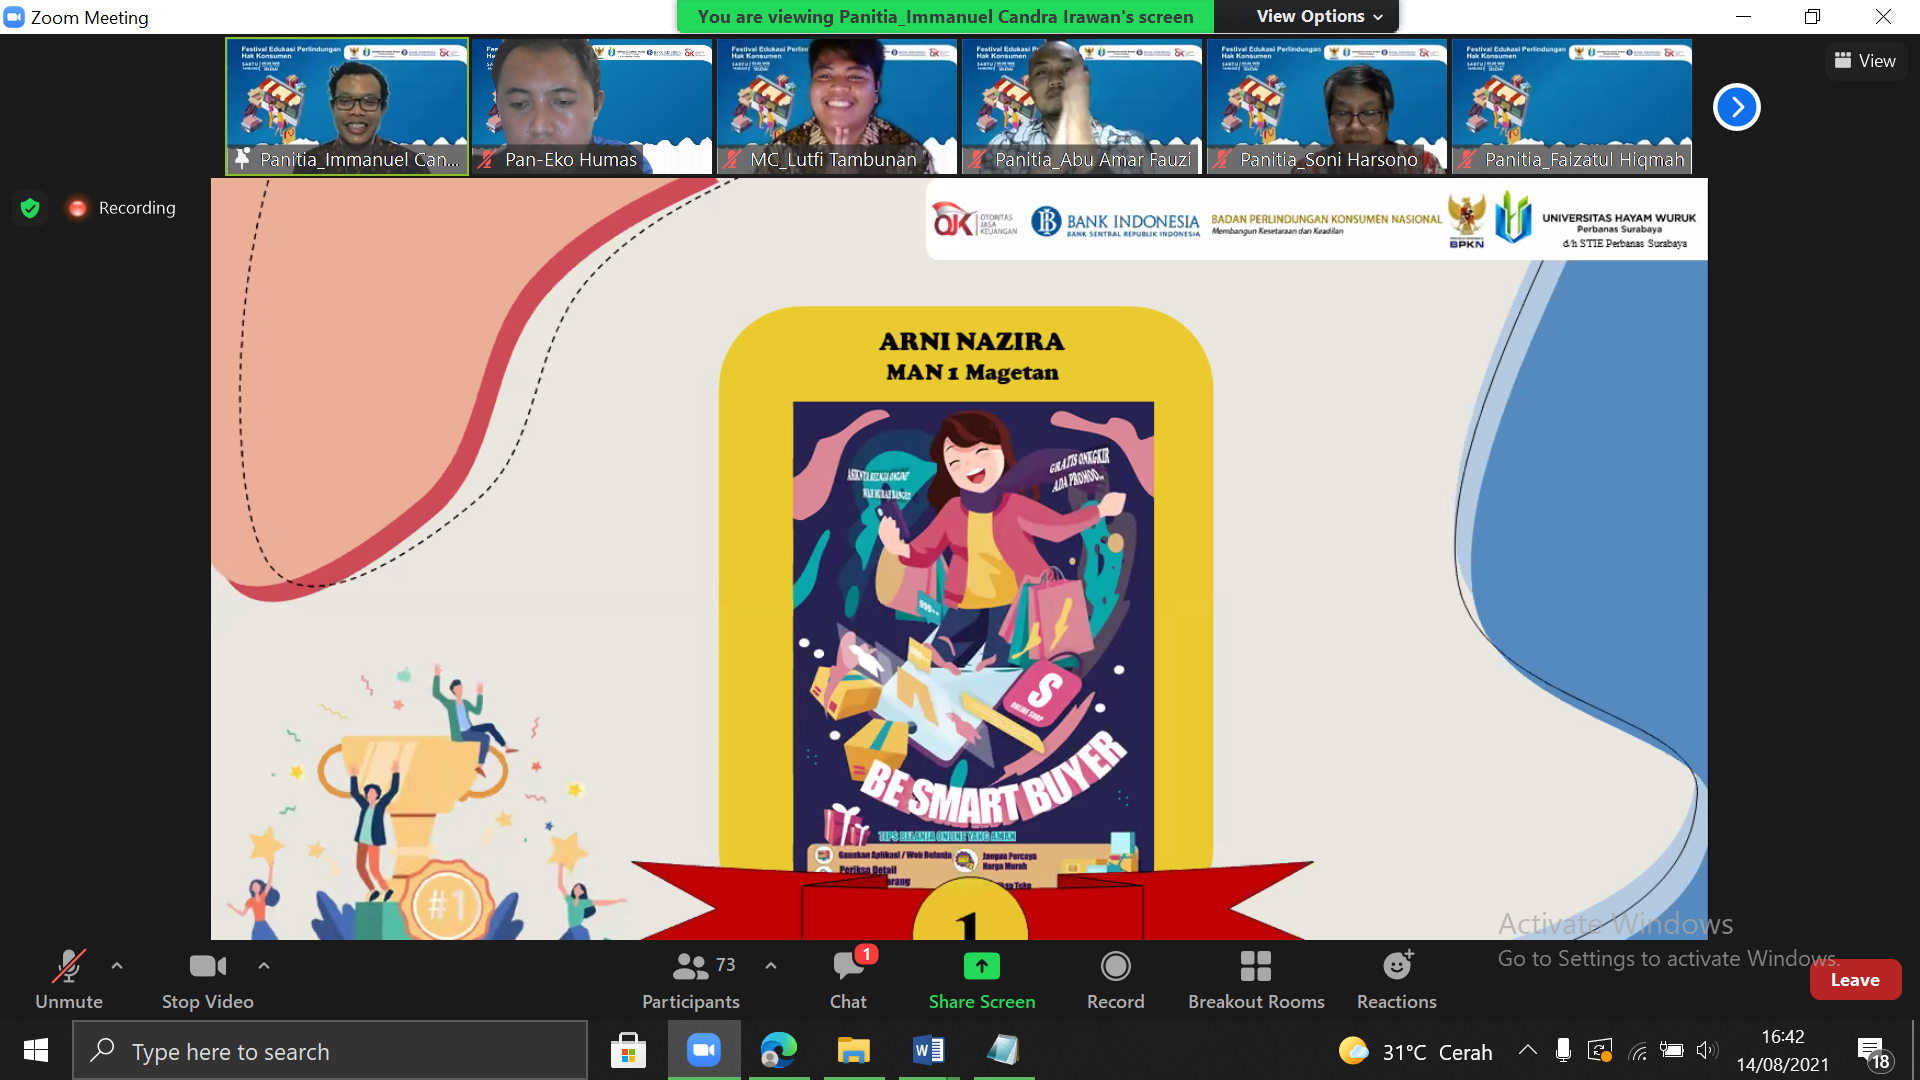Unmute the microphone in Zoom
The image size is (1920, 1080).
(x=69, y=980)
